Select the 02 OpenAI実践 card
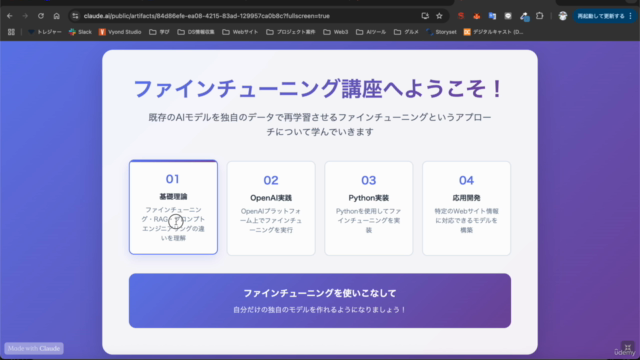Screen dimensions: 640x360 (271, 208)
